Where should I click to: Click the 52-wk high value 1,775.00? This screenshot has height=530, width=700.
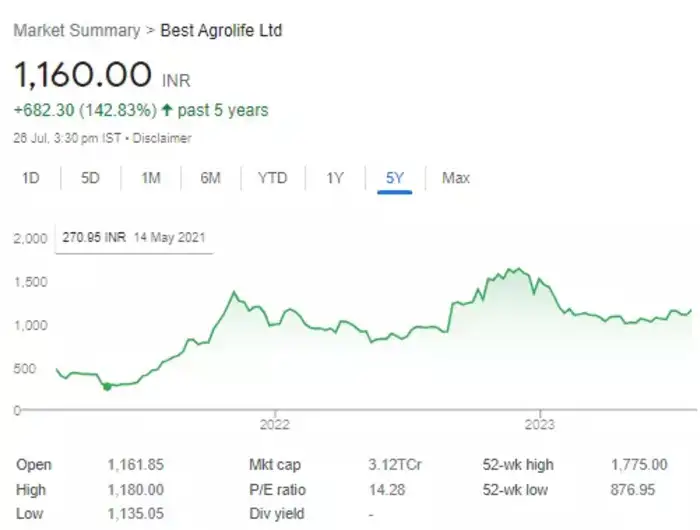(639, 465)
